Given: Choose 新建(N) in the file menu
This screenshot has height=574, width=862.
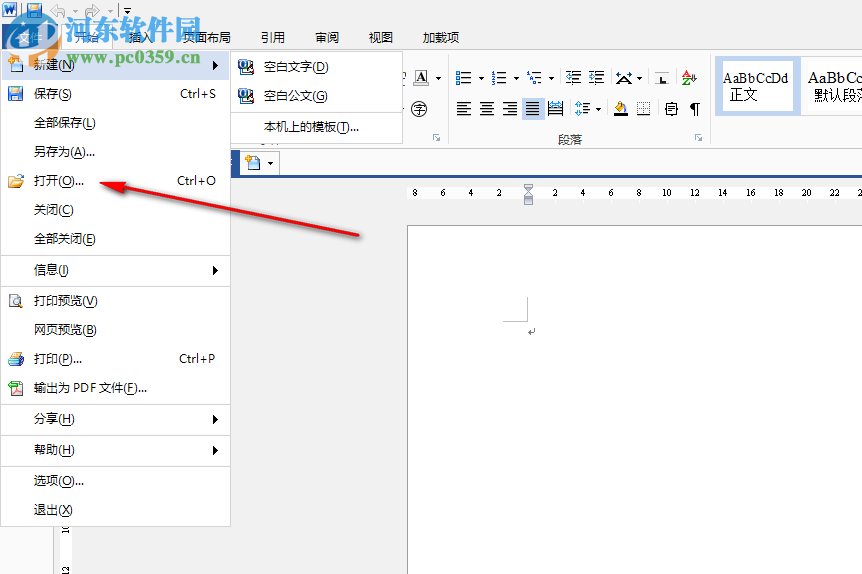Looking at the screenshot, I should (x=115, y=65).
